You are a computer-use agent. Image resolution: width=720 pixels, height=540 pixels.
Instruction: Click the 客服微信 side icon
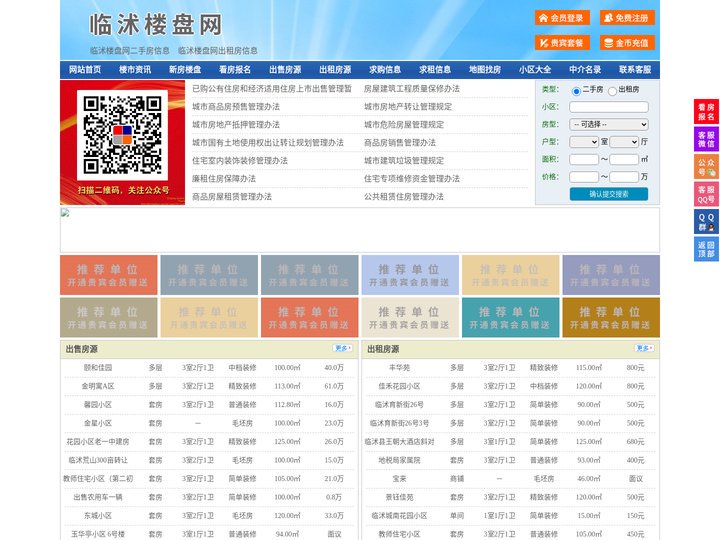(x=706, y=139)
